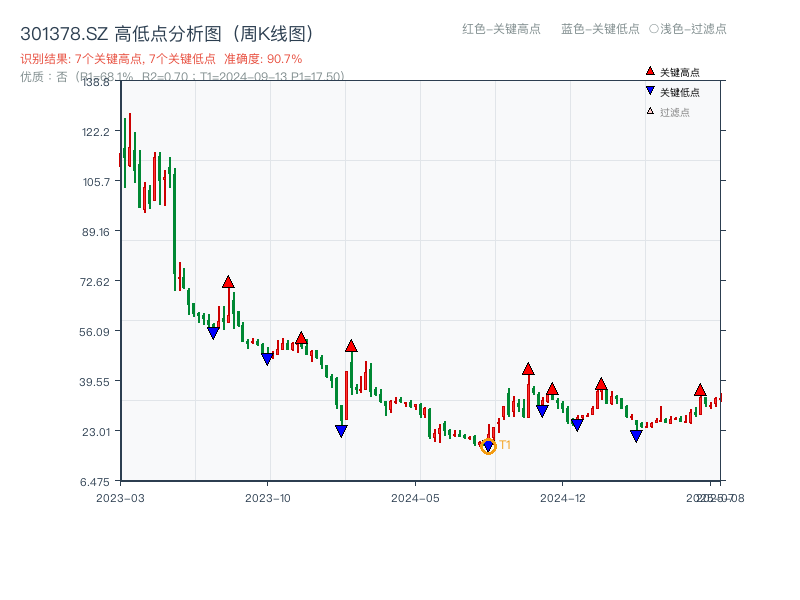Select the blue low-point marker below the 2023 decline
Image resolution: width=800 pixels, height=600 pixels.
coord(341,430)
